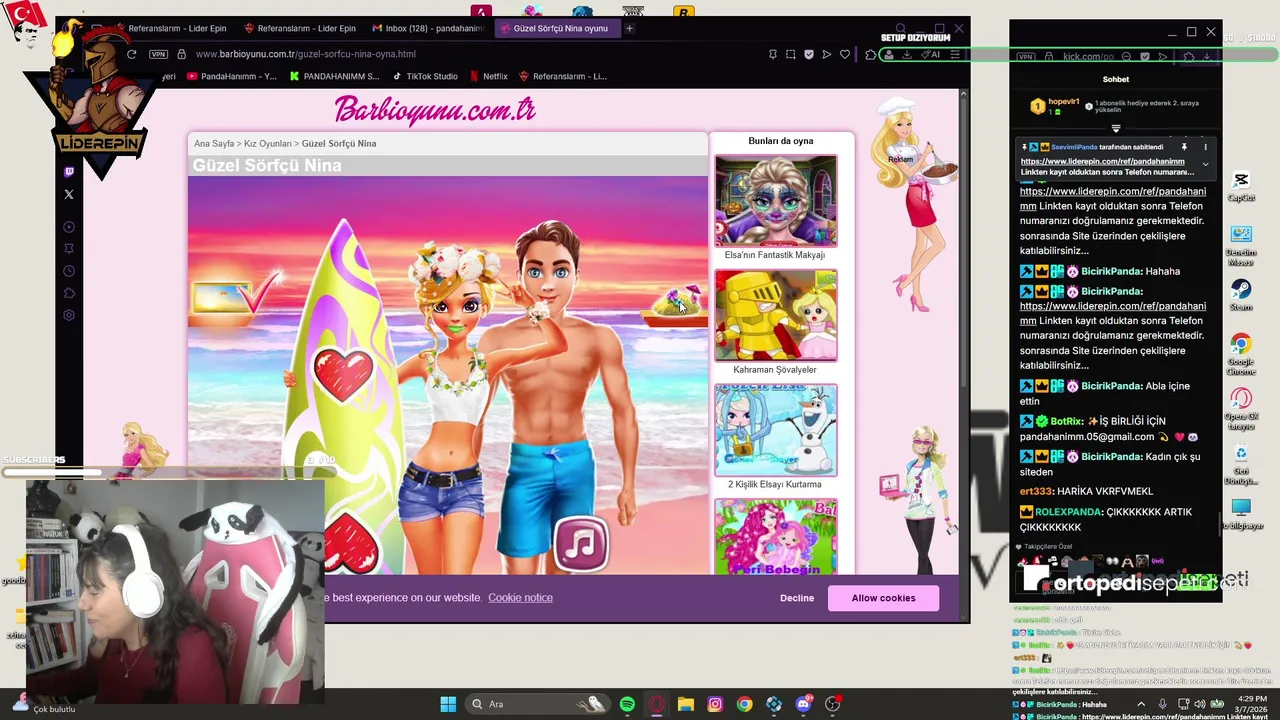Click the red heart on the surfboard
This screenshot has height=720, width=1280.
point(343,374)
